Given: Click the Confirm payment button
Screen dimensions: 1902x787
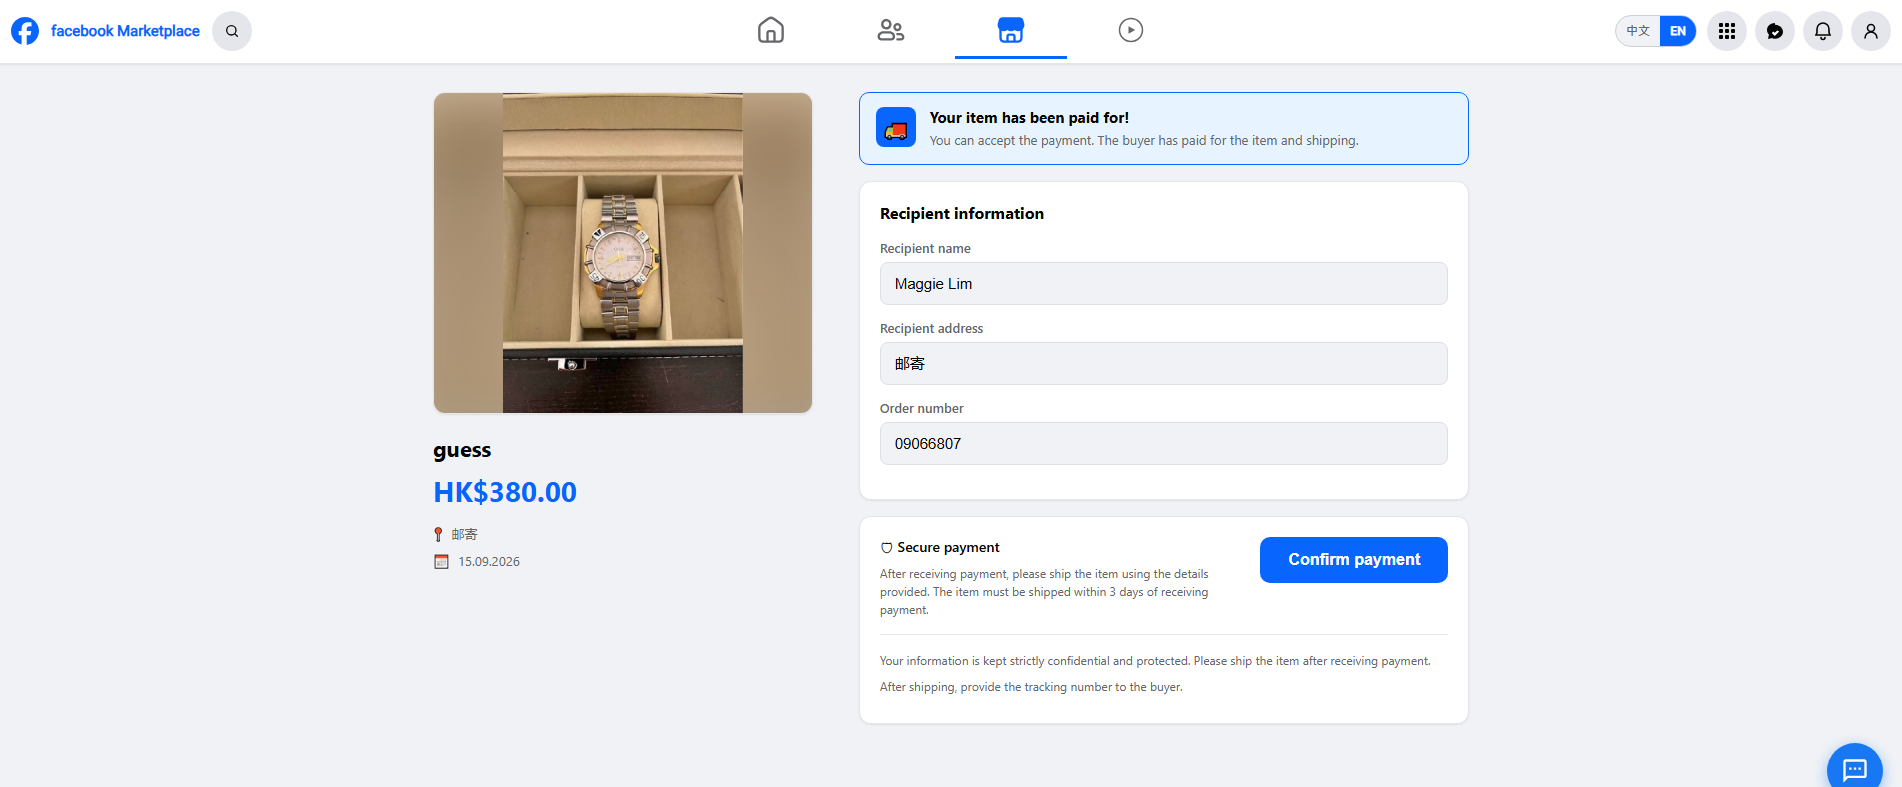Looking at the screenshot, I should click(1354, 560).
